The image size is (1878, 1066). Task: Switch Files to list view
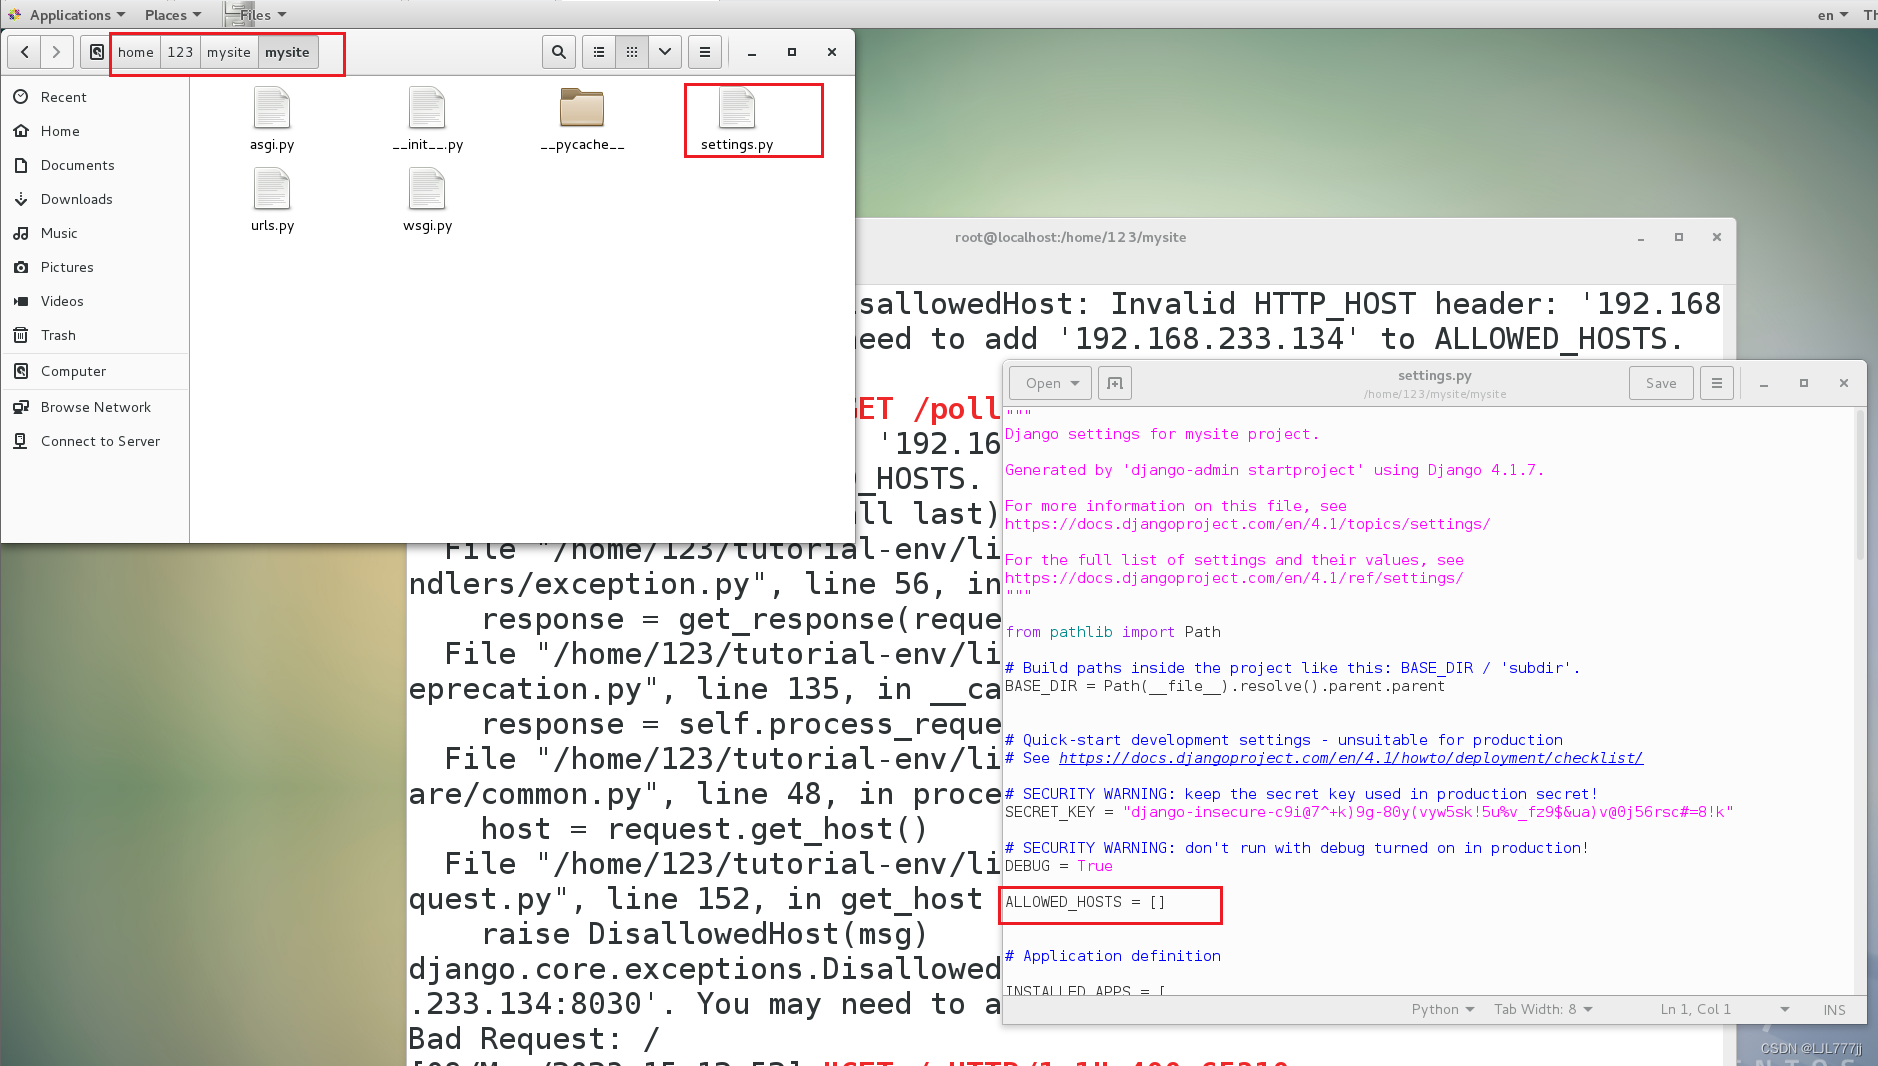(x=598, y=51)
